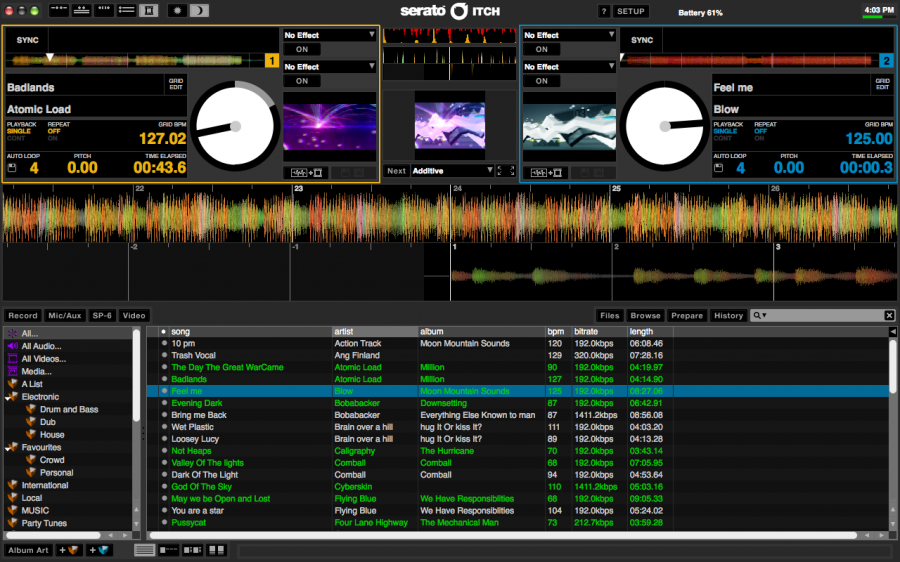Click GRID EDIT on deck 1
The height and width of the screenshot is (562, 900).
pyautogui.click(x=176, y=84)
